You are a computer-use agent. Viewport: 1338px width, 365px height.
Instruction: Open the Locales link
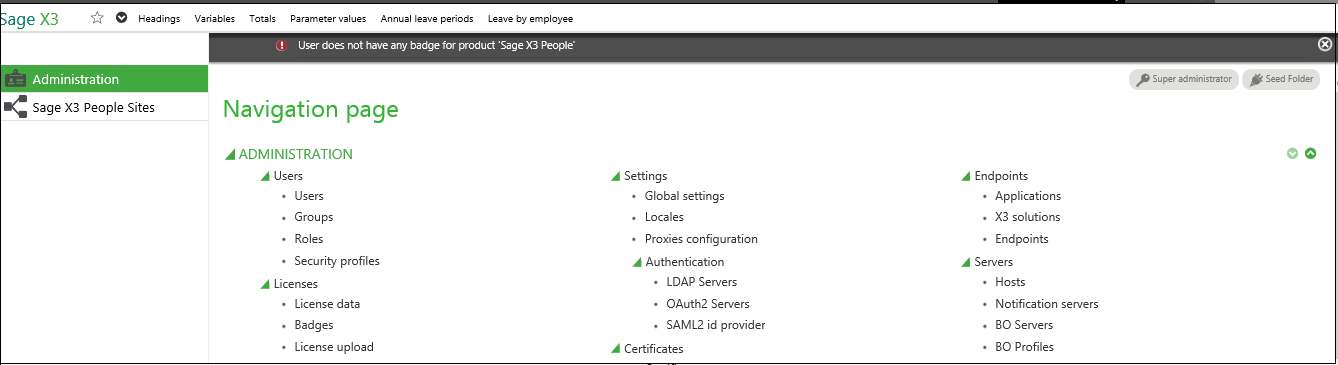(665, 217)
